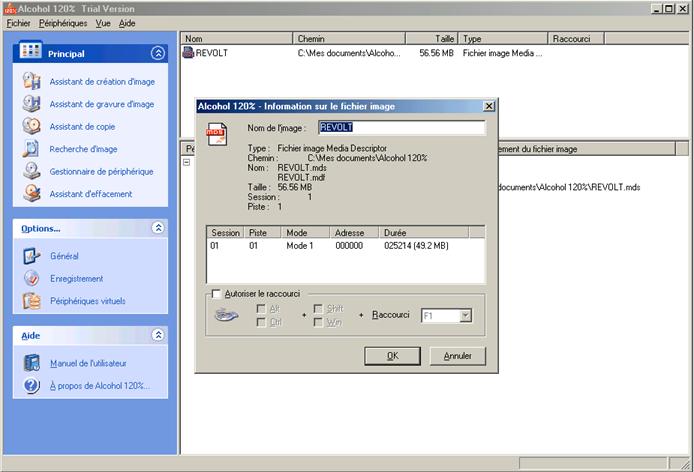Viewport: 694px width, 472px height.
Task: Click the Principal panel header icon
Action: [x=31, y=51]
